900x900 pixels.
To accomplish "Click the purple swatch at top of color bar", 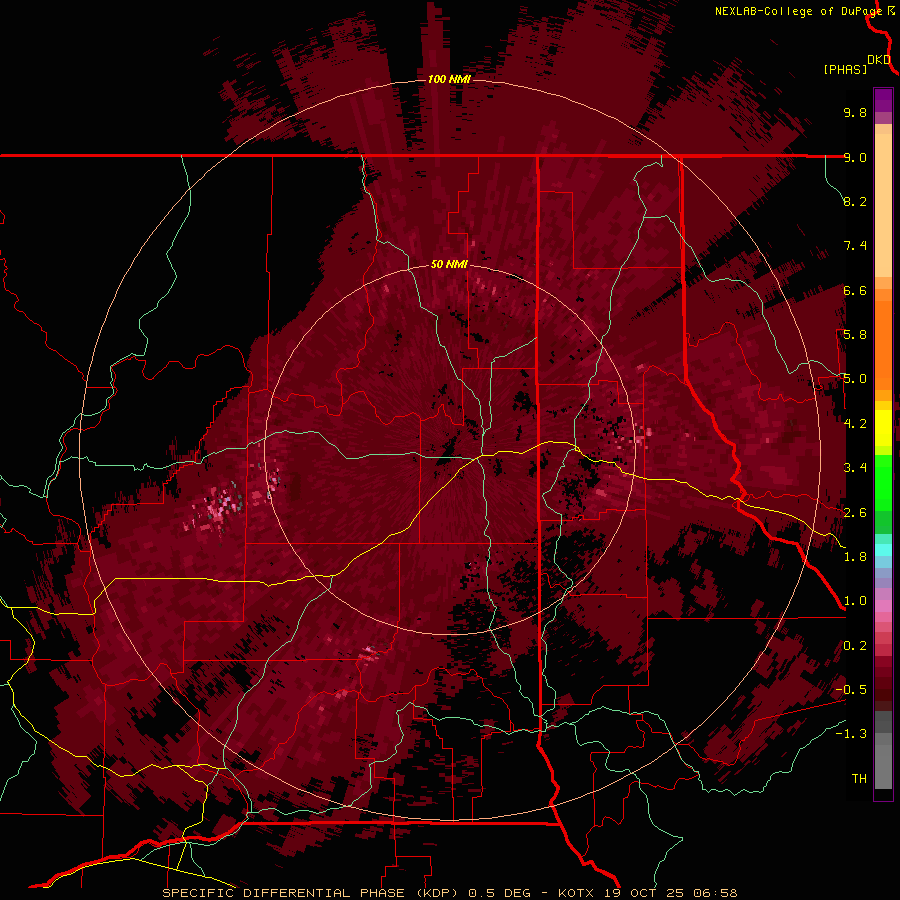I will (883, 100).
